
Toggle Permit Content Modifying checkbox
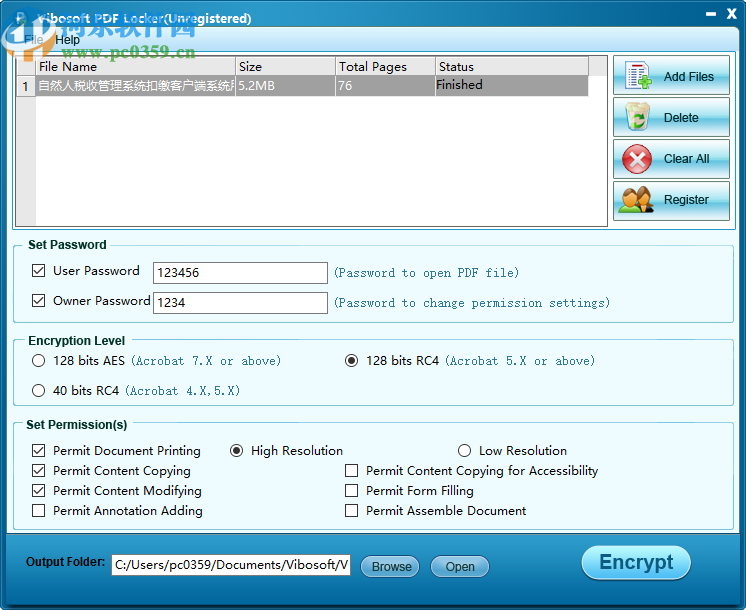39,491
